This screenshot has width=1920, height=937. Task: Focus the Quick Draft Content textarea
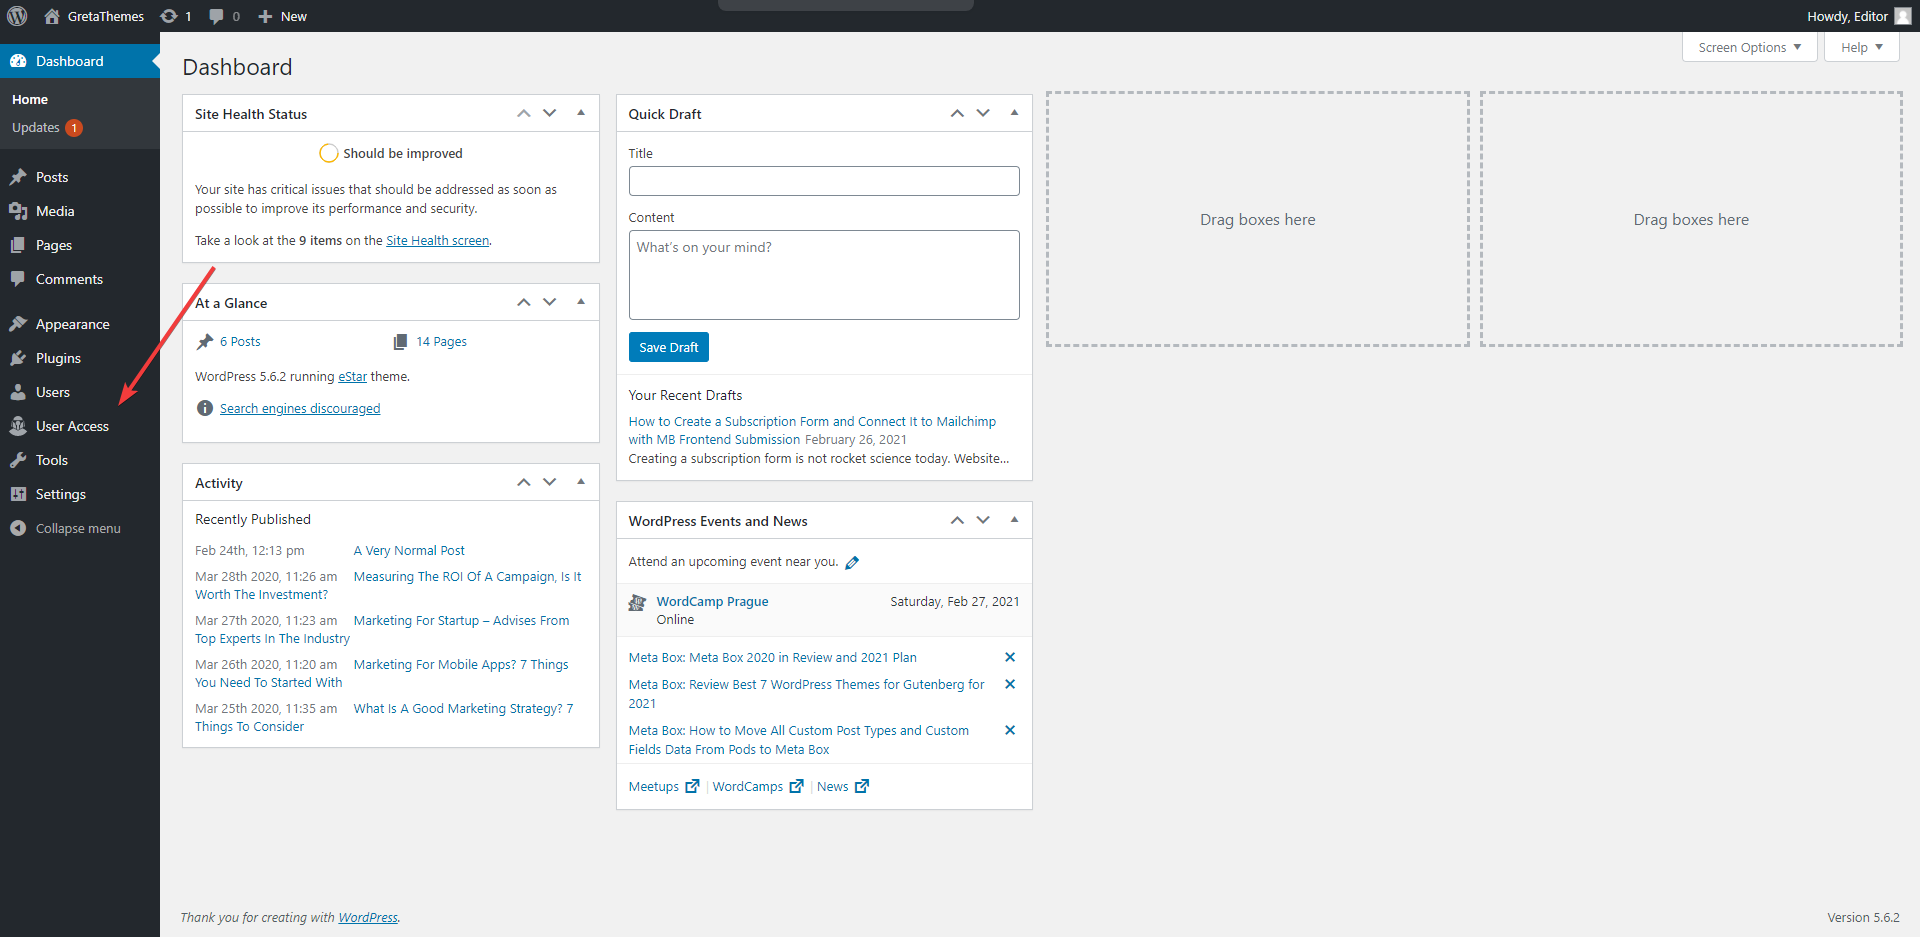(x=824, y=275)
